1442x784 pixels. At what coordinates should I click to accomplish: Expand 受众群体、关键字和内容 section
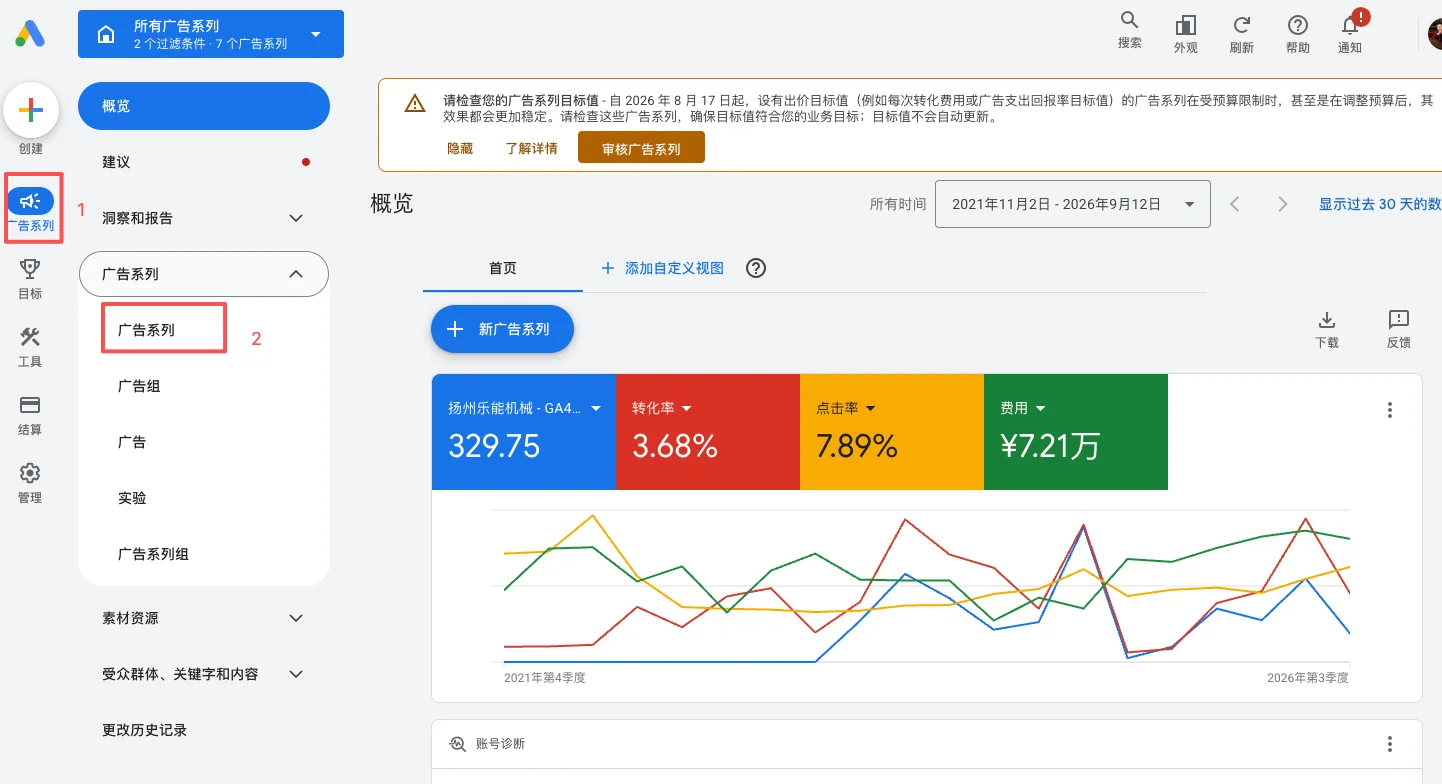[296, 674]
